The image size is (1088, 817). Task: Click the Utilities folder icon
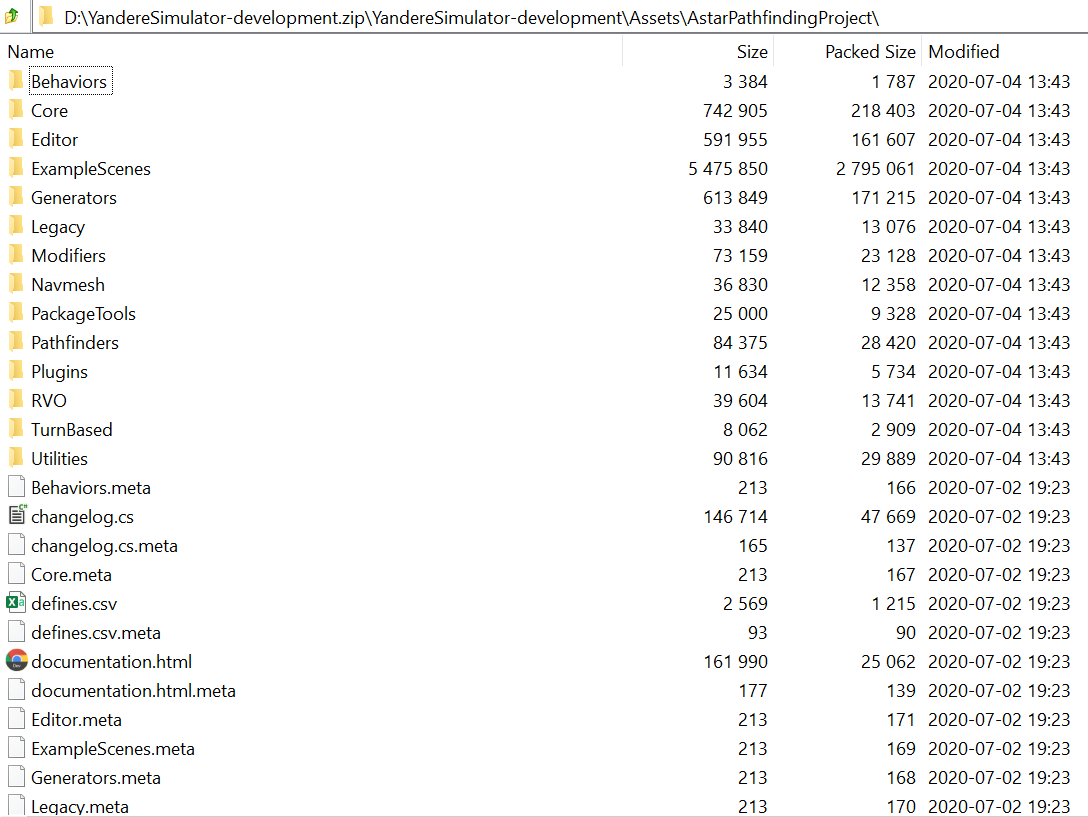tap(16, 458)
